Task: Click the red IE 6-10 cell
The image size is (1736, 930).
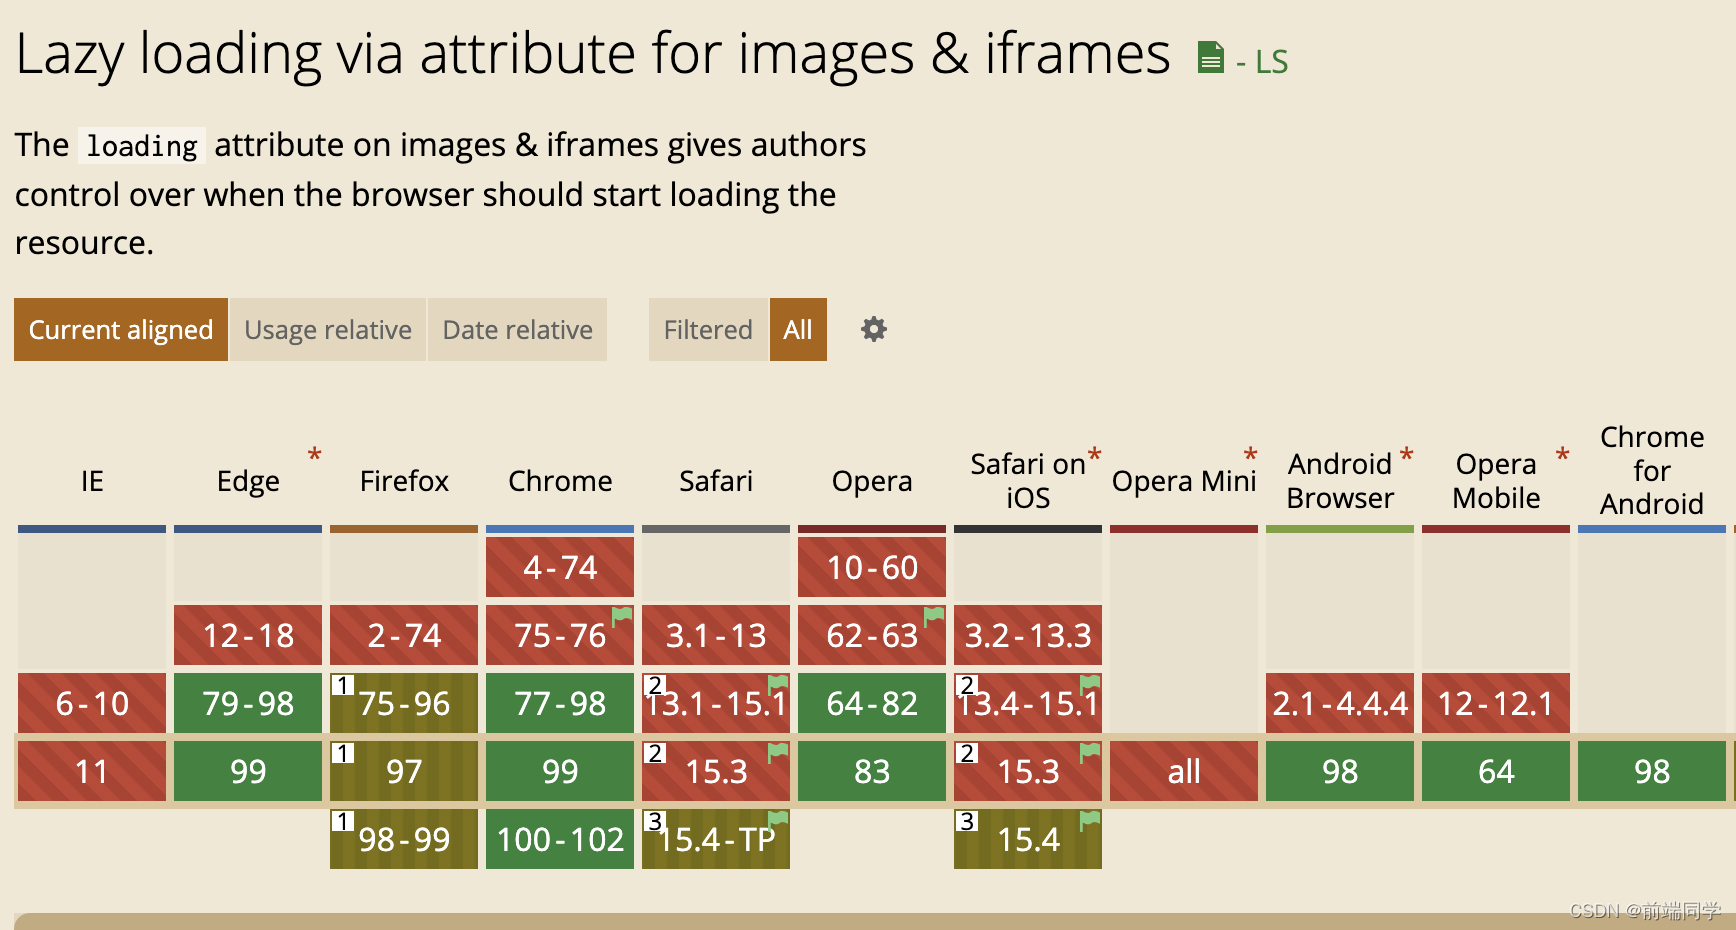Action: click(x=92, y=703)
